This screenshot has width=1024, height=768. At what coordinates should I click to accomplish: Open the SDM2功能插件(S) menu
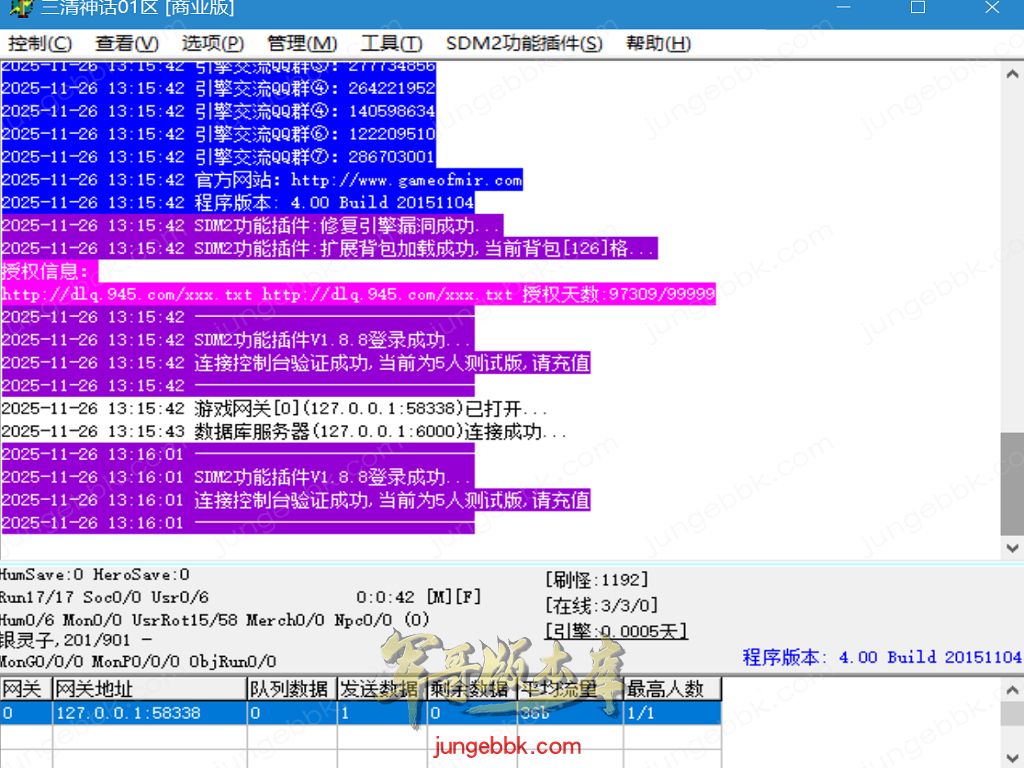[524, 44]
